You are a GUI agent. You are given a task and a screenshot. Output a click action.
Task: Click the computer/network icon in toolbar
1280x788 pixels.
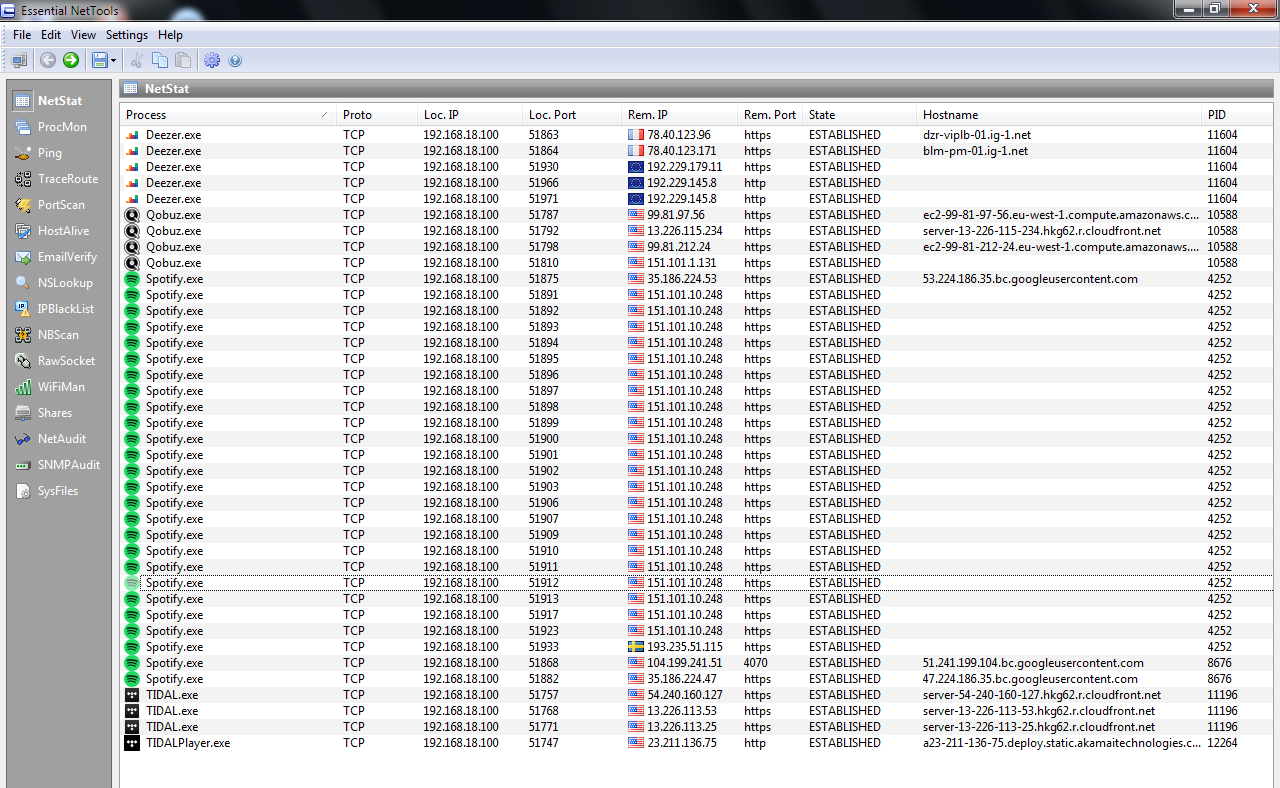[x=19, y=61]
